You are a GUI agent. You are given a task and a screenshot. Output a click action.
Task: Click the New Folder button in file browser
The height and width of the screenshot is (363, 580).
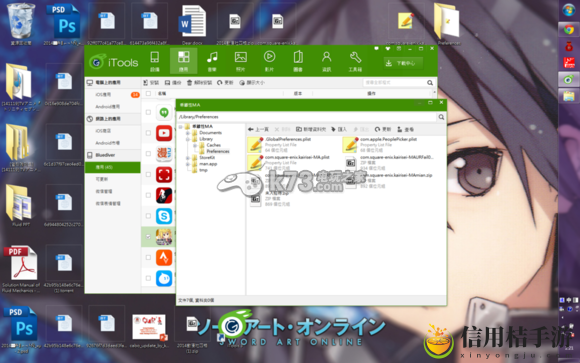click(x=311, y=130)
